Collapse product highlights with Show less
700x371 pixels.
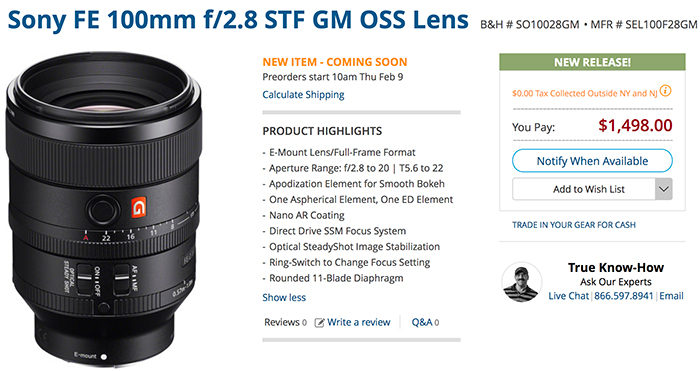[x=284, y=297]
